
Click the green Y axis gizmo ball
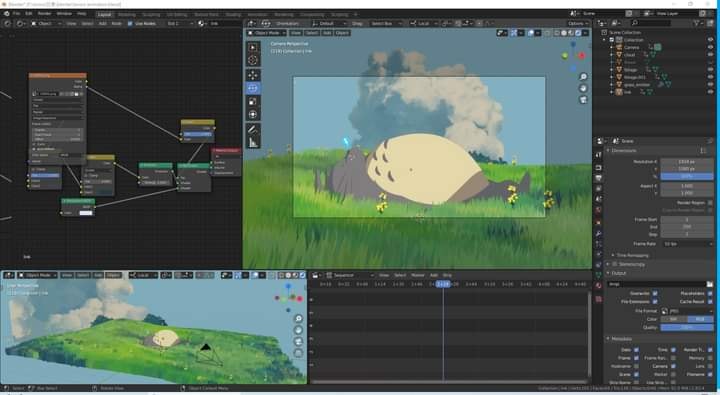(x=565, y=56)
